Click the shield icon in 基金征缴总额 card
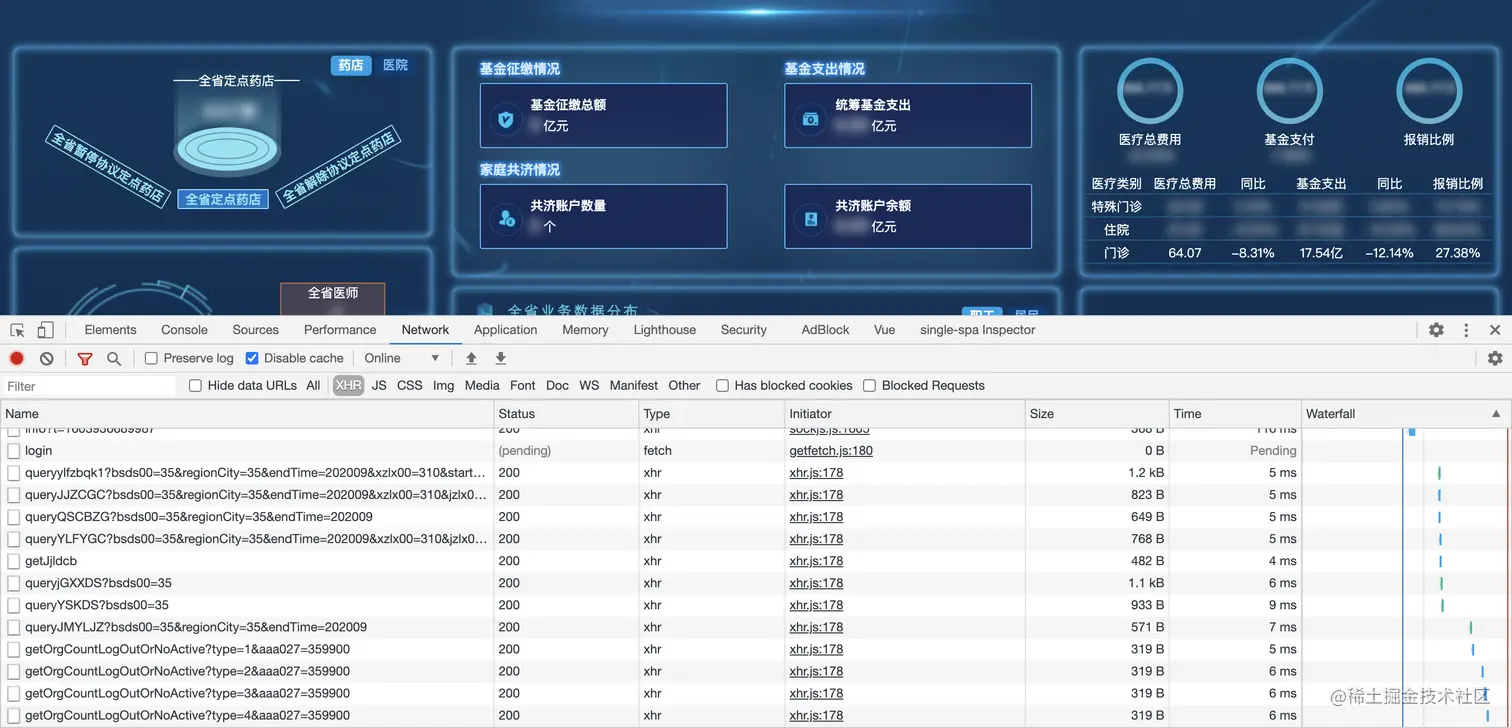Image resolution: width=1512 pixels, height=728 pixels. point(506,120)
